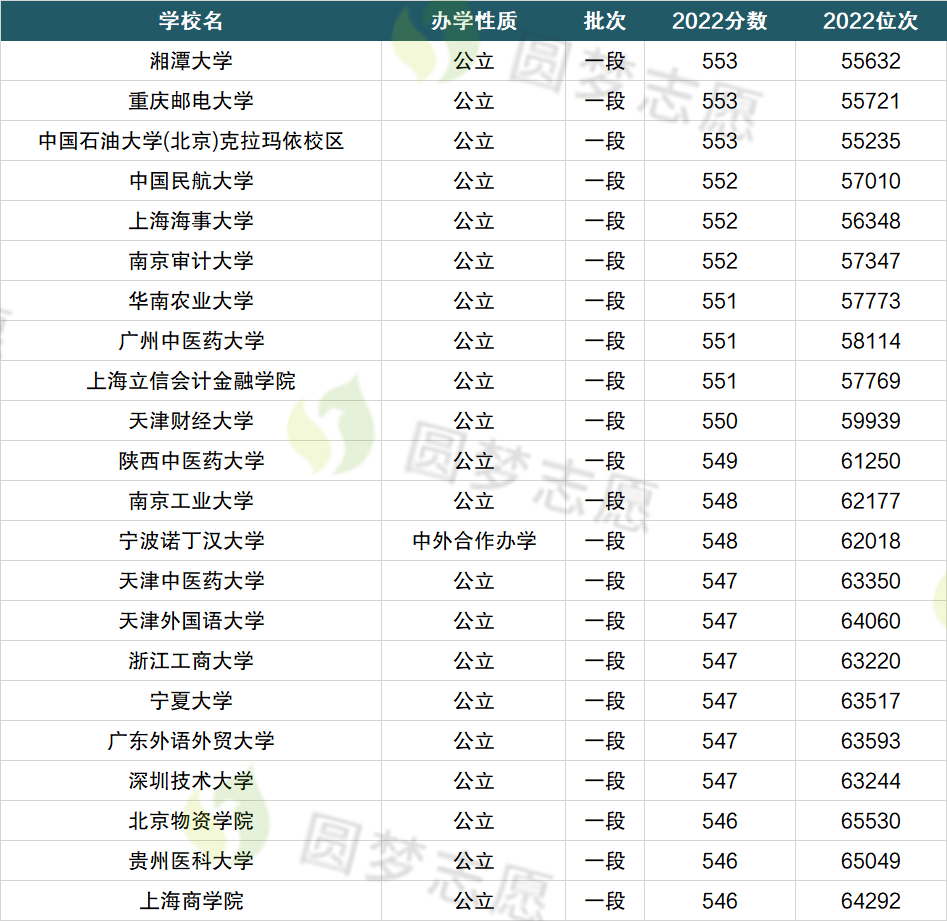The image size is (947, 921).
Task: Select the 深圳技术大学 cell
Action: [191, 781]
